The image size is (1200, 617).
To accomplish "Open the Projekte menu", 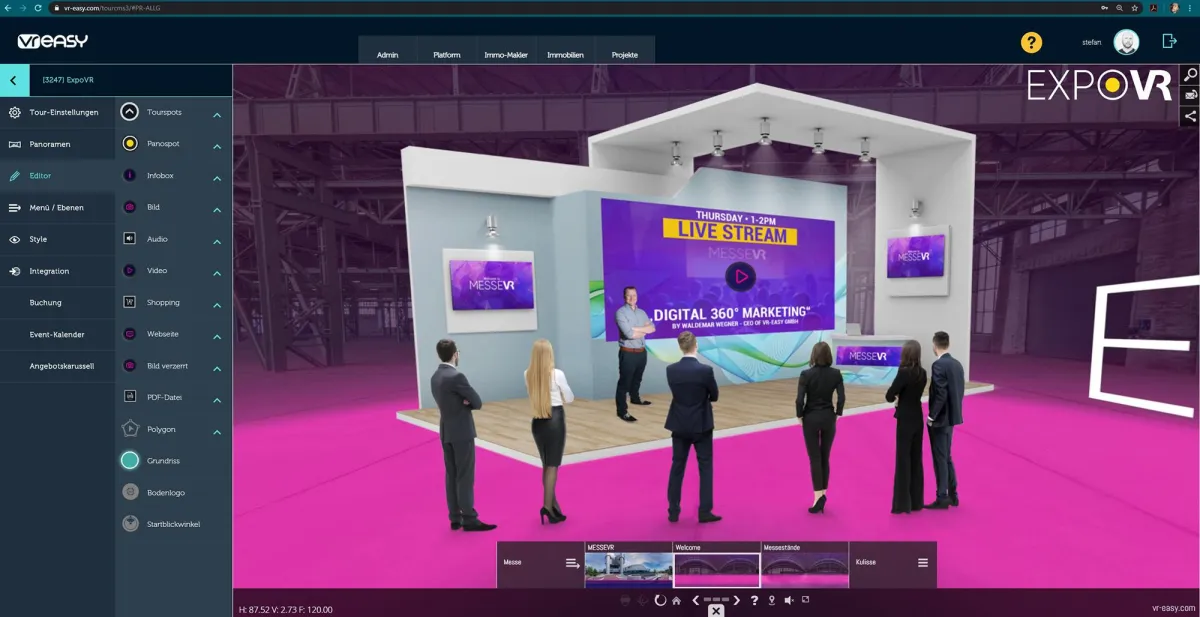I will point(624,54).
